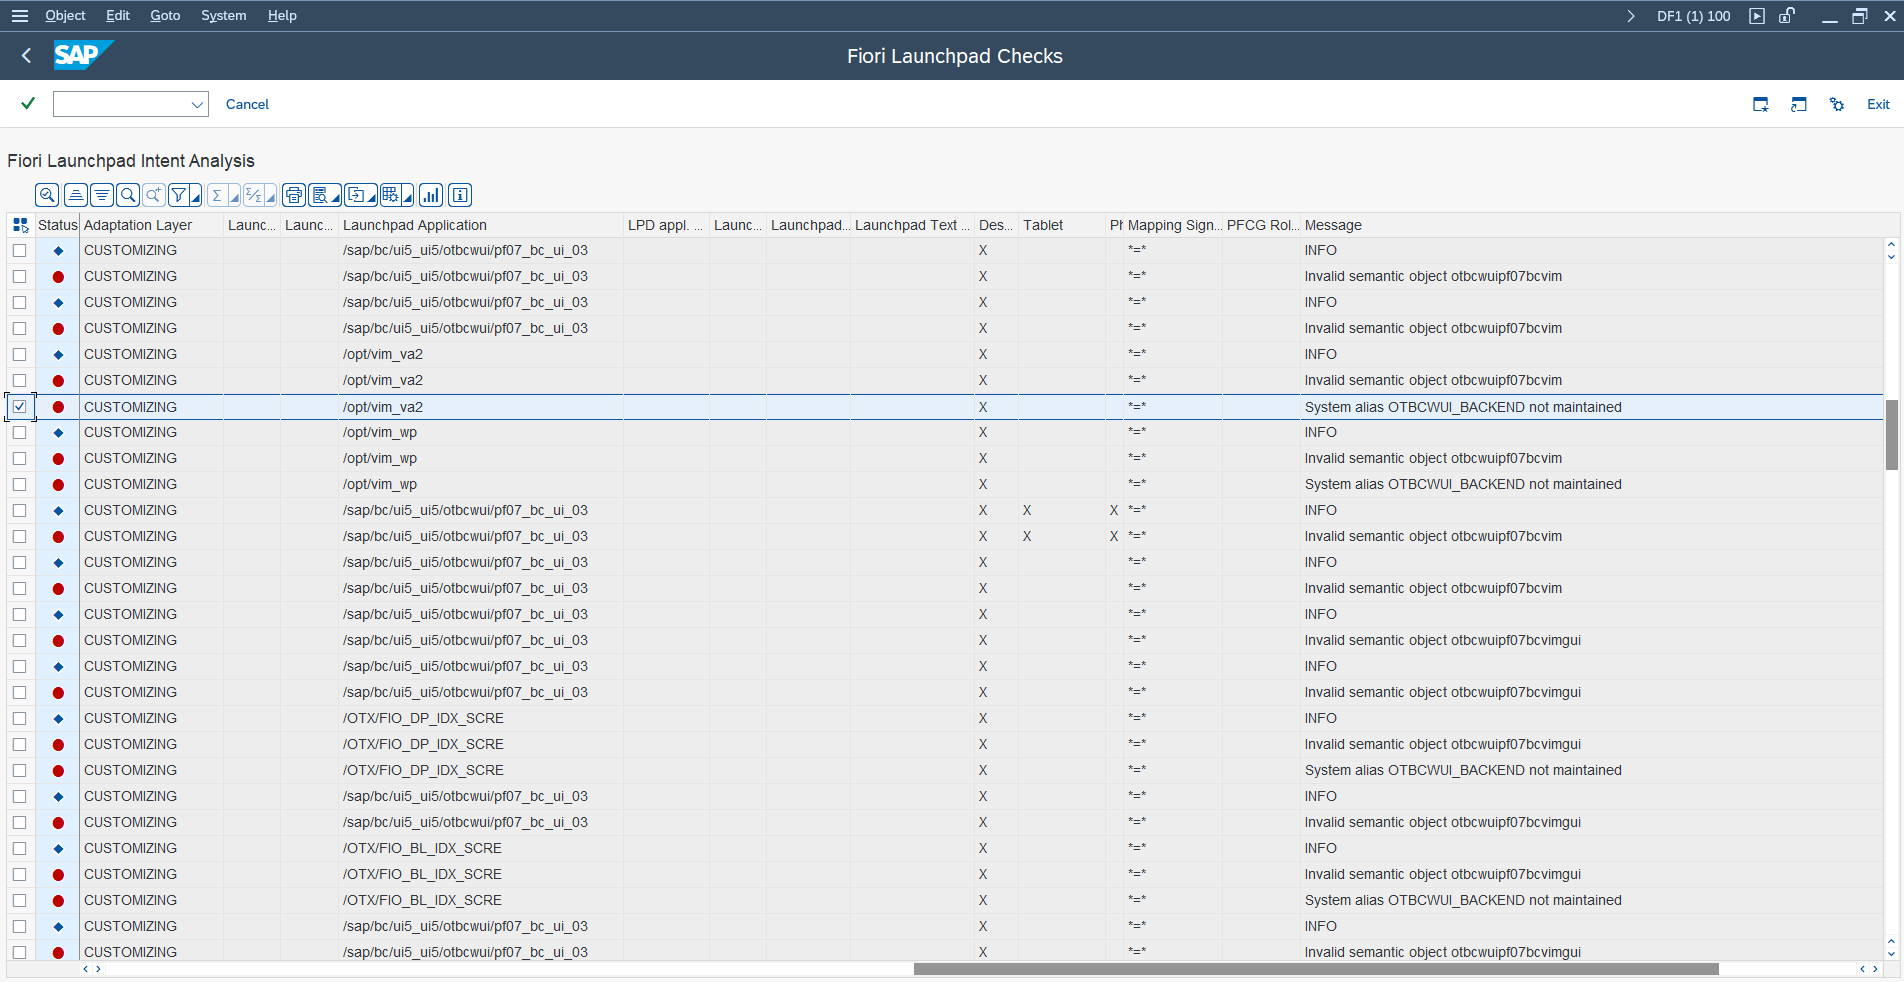The width and height of the screenshot is (1904, 982).
Task: Click the unlocked padlock icon in the title bar
Action: [x=1787, y=16]
